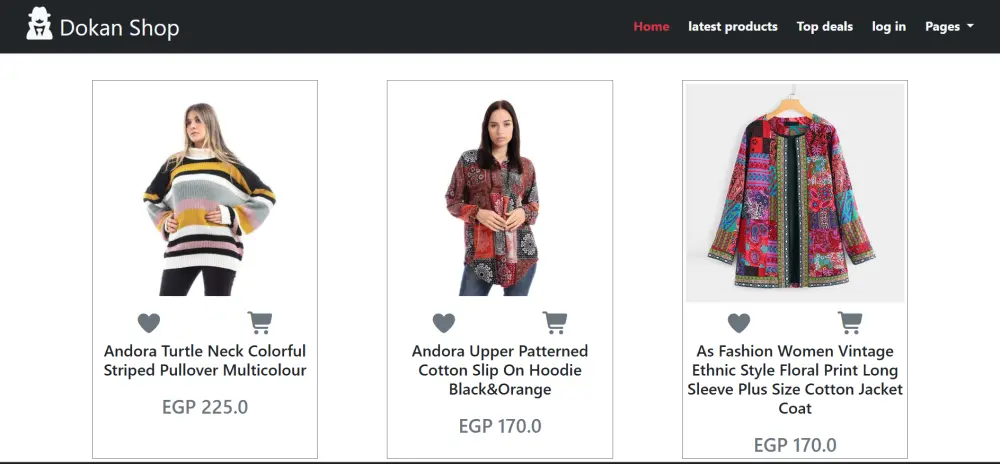Open the Patterned Hoodie product photo
Screen dimensions: 1000x464
(500, 197)
